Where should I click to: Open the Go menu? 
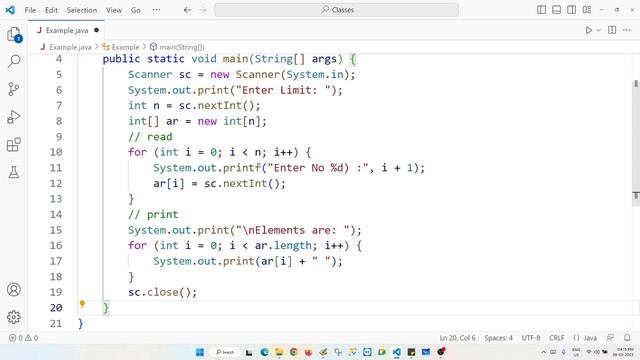pos(136,10)
